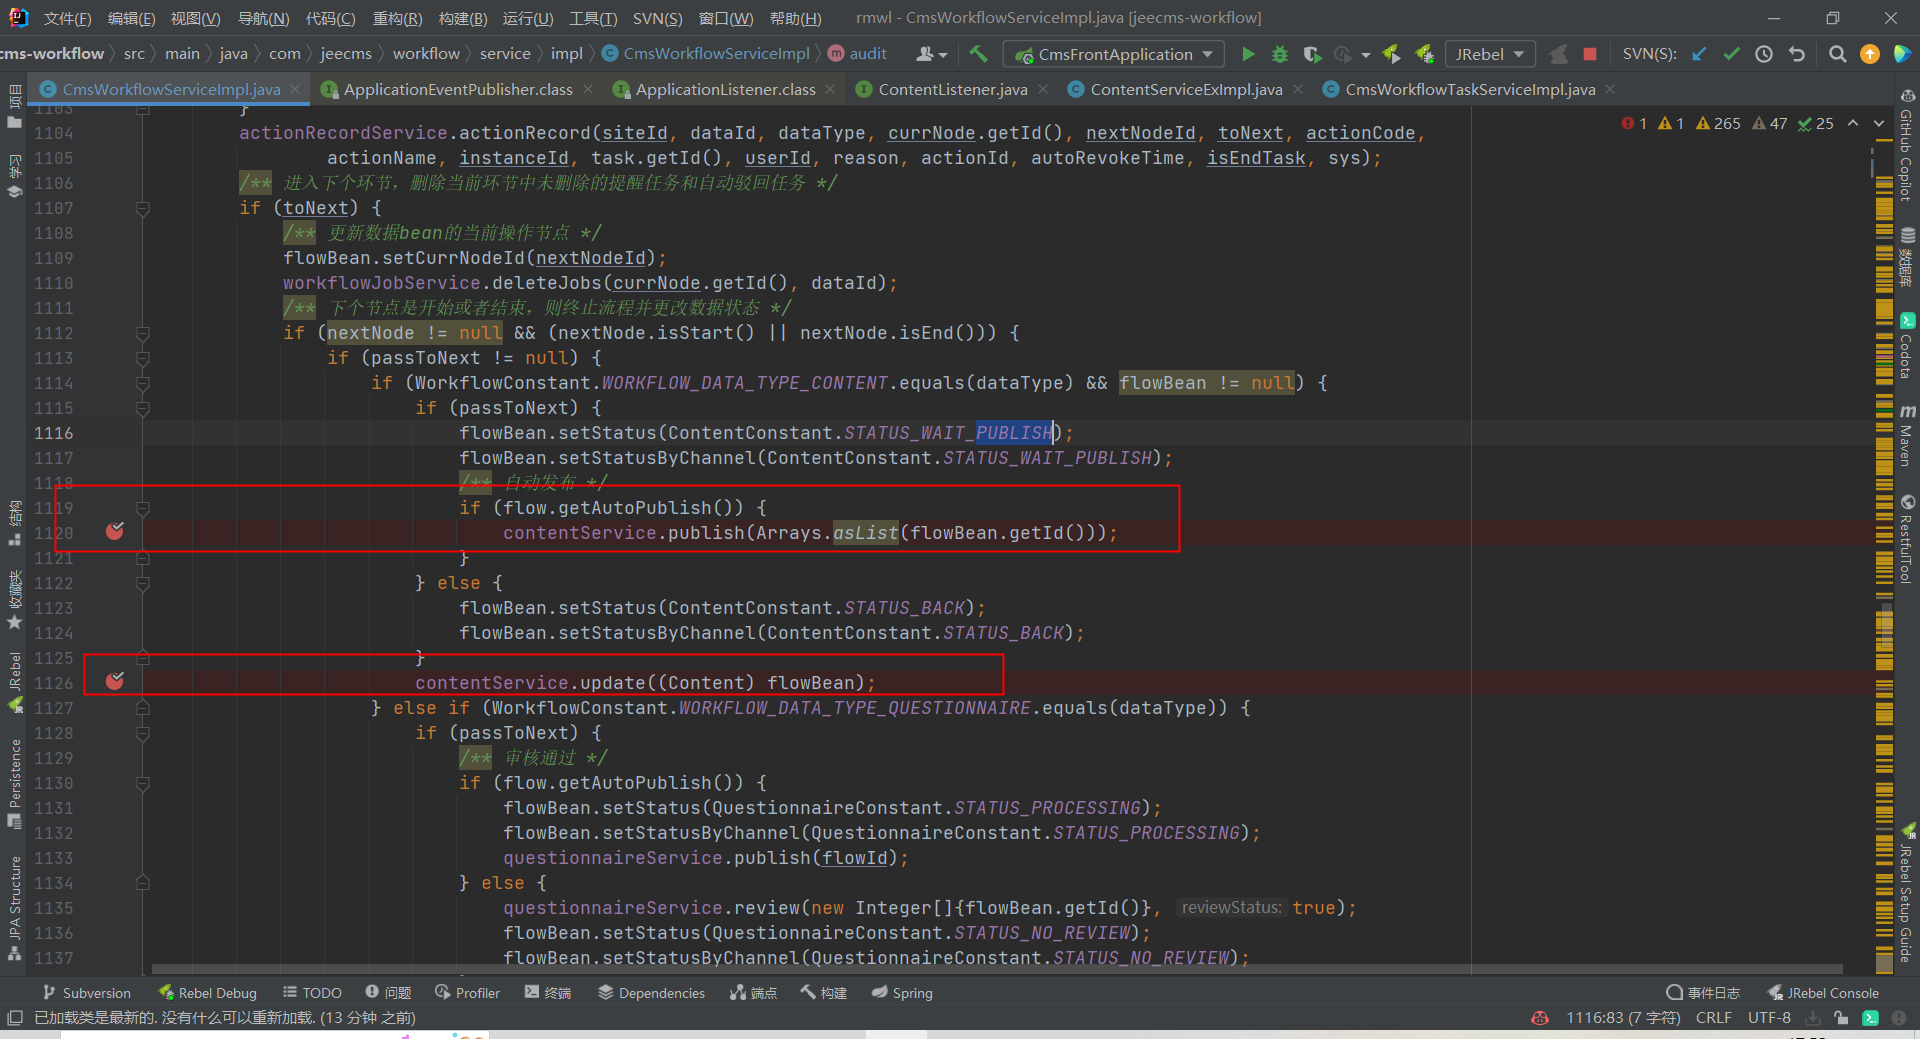Switch to the ContentListener.java tab
1920x1039 pixels.
tap(952, 90)
